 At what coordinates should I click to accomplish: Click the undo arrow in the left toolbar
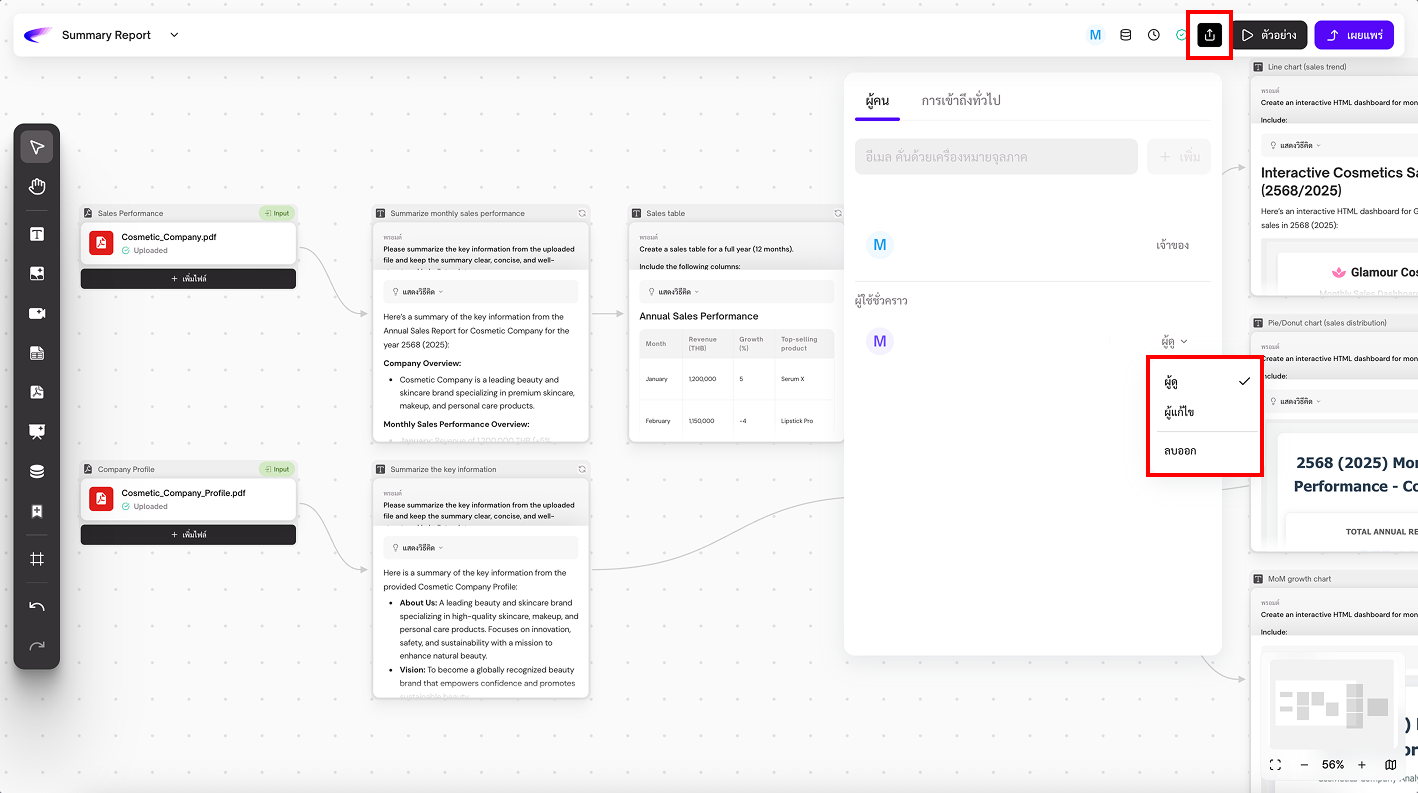click(x=37, y=607)
